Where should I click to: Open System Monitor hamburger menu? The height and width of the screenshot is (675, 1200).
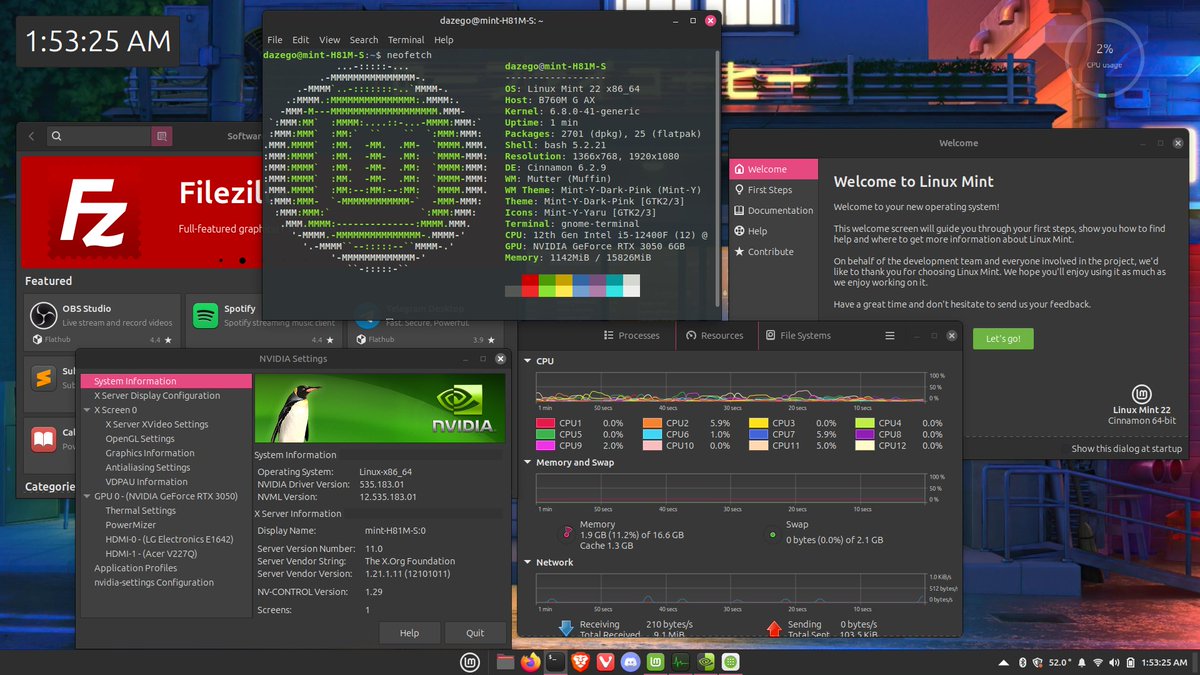pos(890,336)
